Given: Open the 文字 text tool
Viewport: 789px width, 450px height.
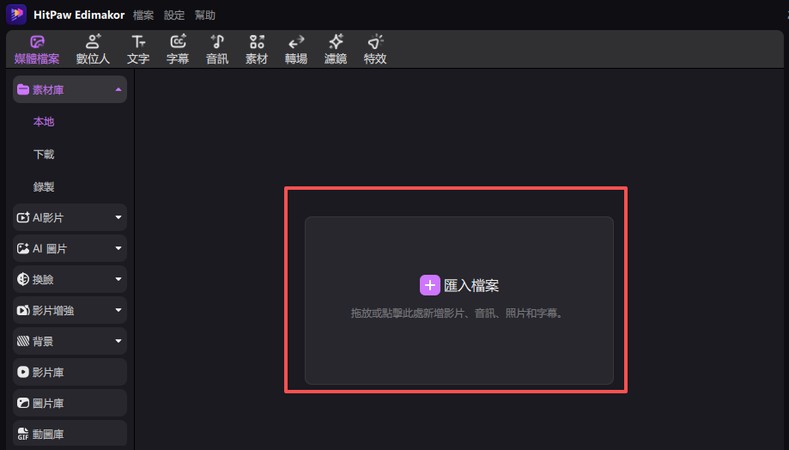Looking at the screenshot, I should coord(138,49).
